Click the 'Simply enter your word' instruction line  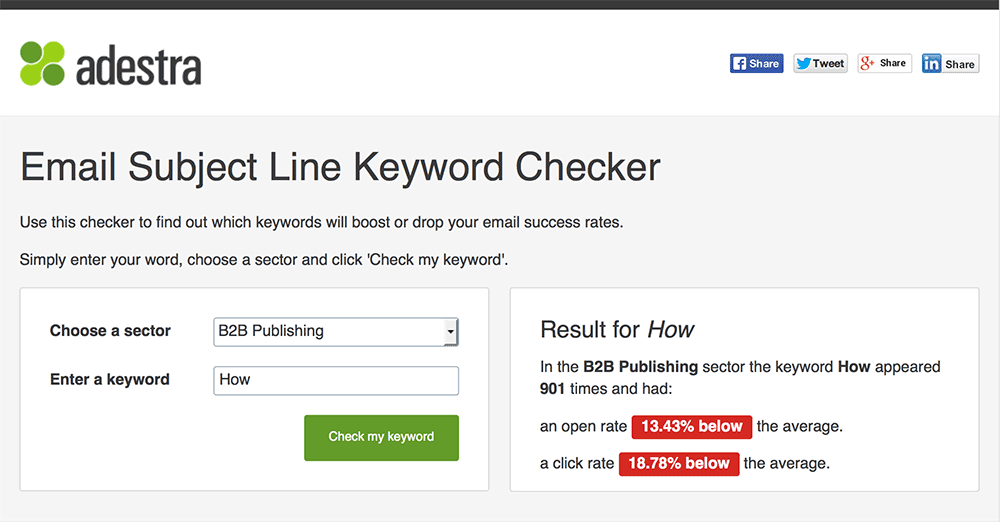coord(264,260)
